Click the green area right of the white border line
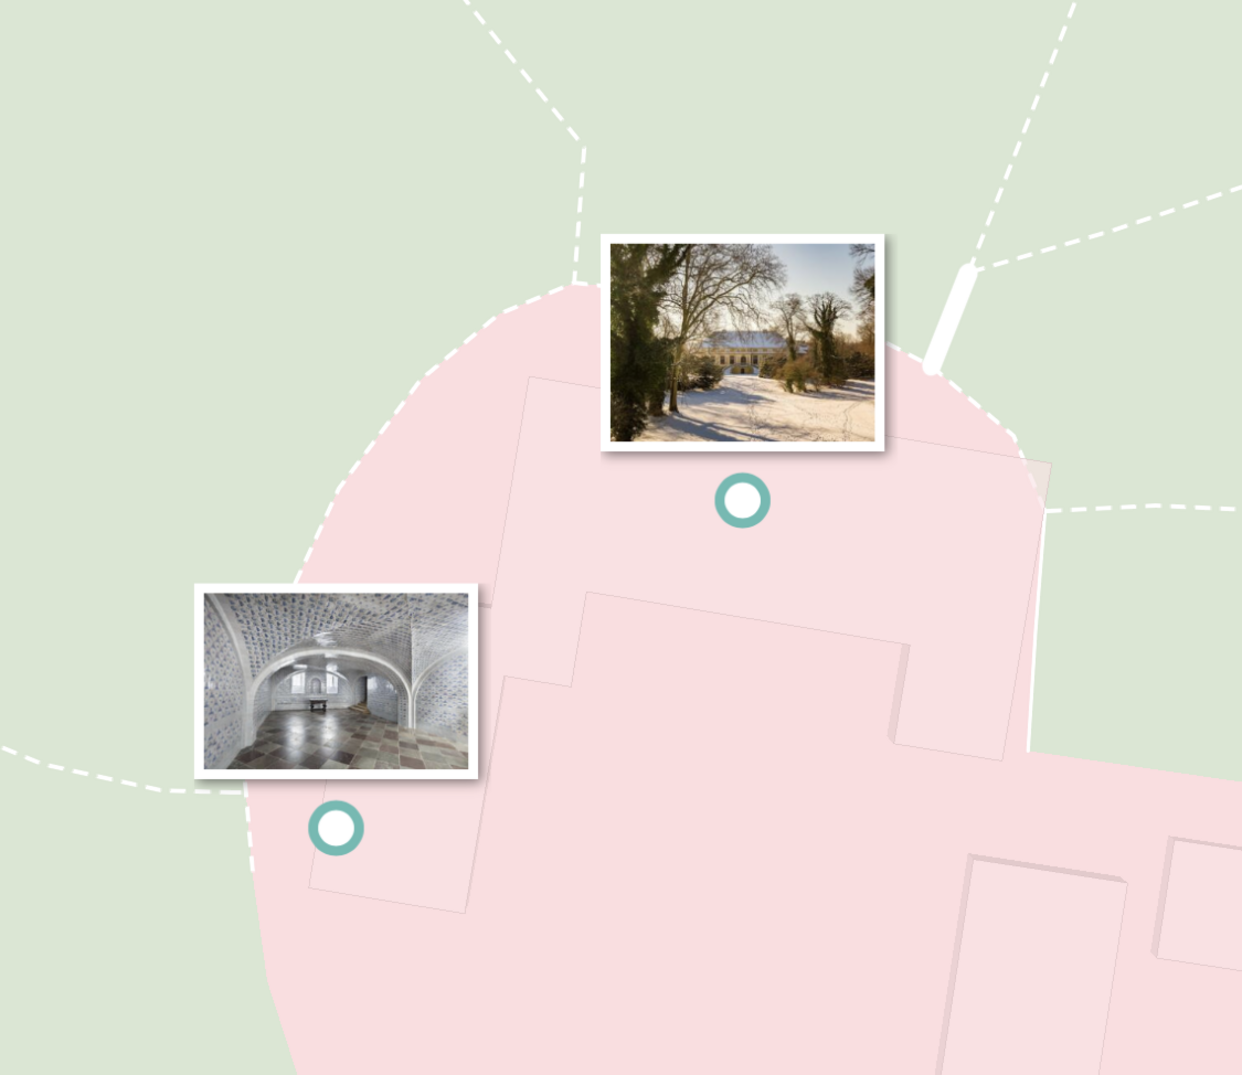 1140,640
